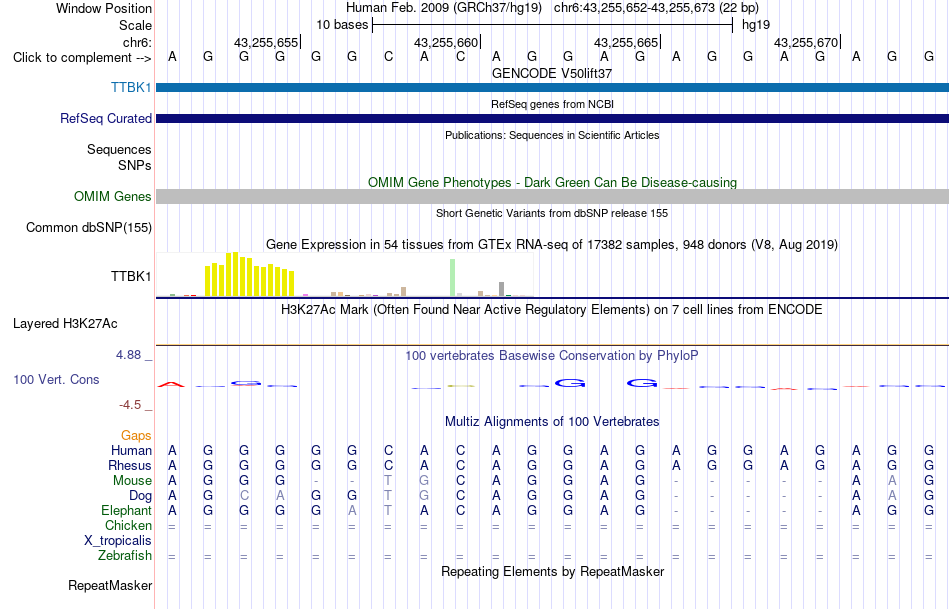The image size is (950, 609).
Task: Click the GENCODE V50lift37 track title
Action: coord(552,73)
